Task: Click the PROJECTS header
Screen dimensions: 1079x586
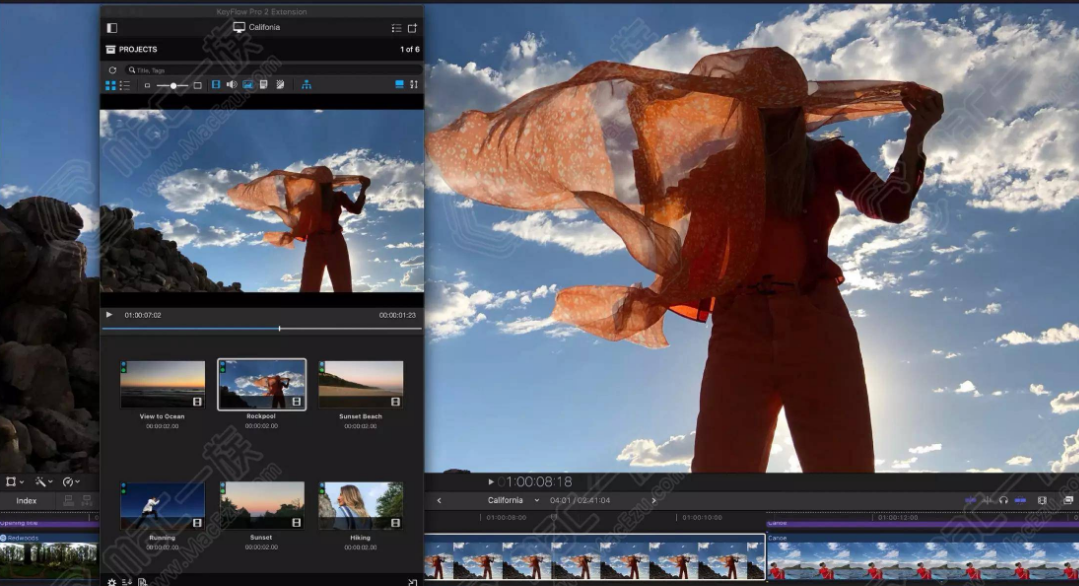Action: tap(137, 49)
